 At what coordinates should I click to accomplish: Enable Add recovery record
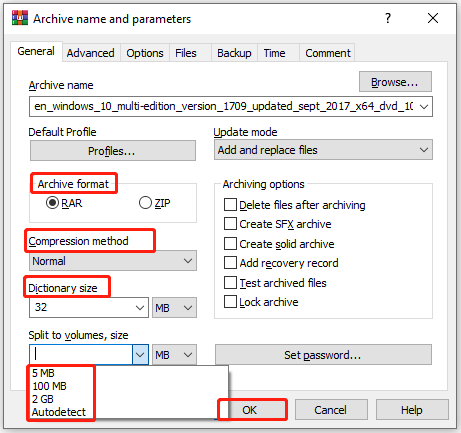point(230,263)
